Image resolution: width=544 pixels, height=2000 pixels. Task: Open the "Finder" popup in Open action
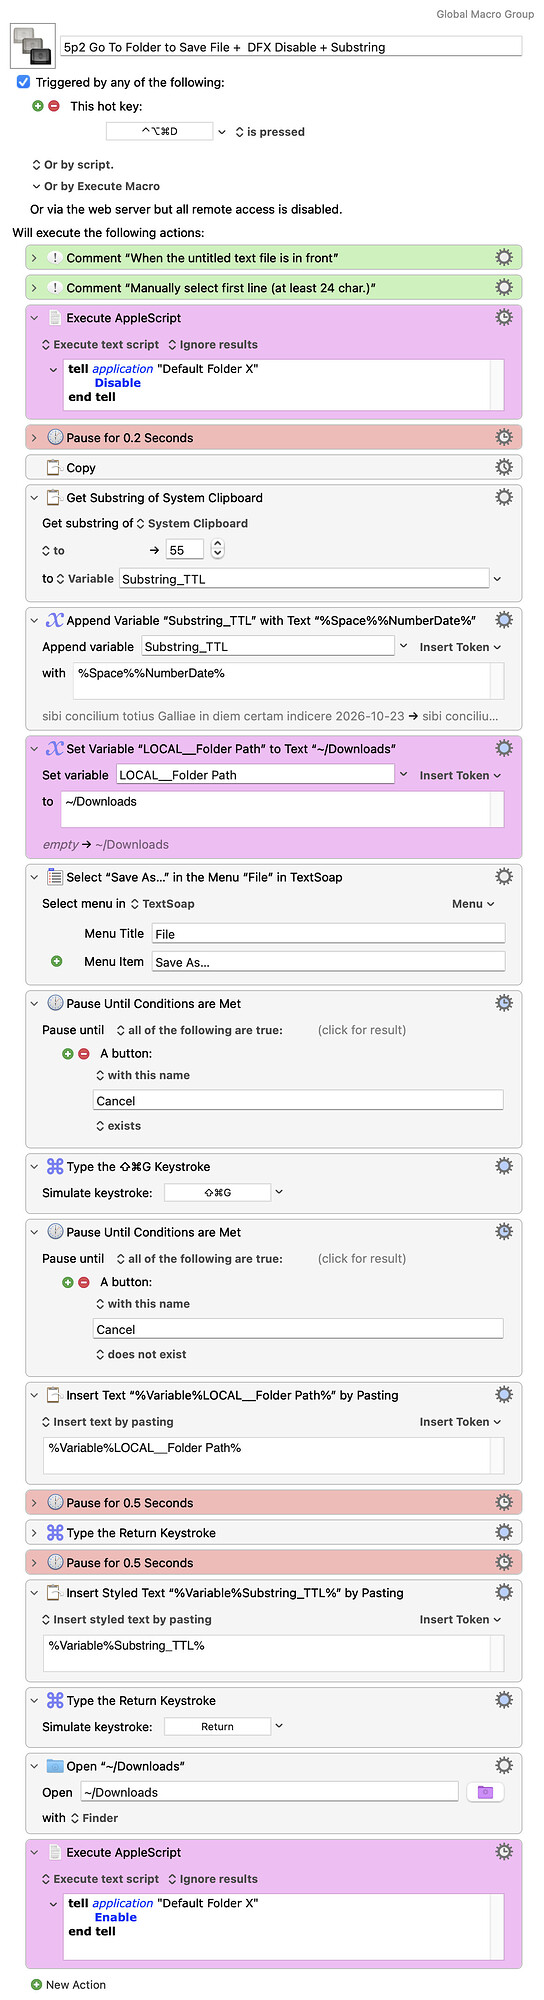click(x=94, y=1818)
